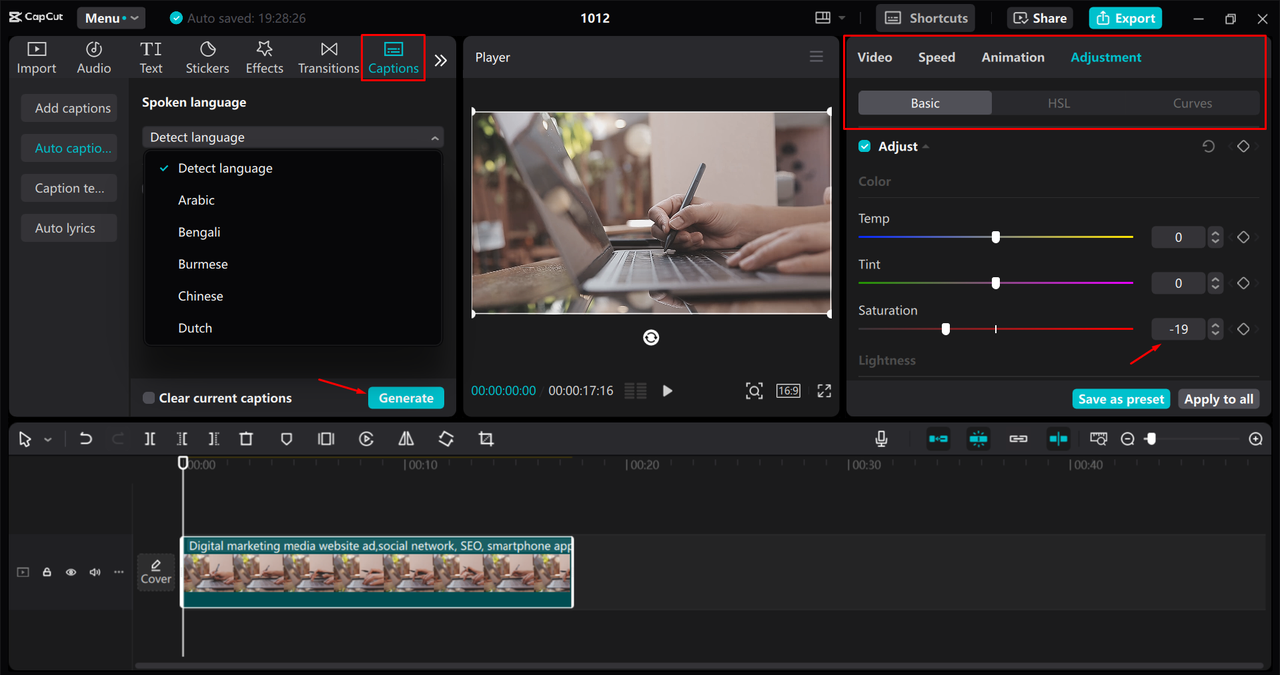Click the Rotate icon in timeline toolbar
Viewport: 1280px width, 675px height.
pos(446,439)
